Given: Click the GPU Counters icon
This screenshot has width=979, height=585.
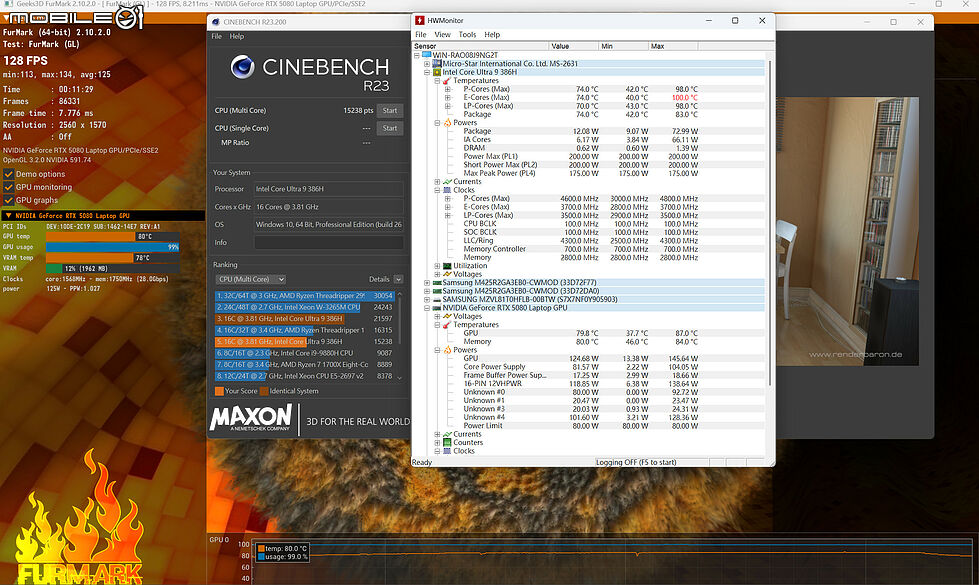Looking at the screenshot, I should [447, 443].
